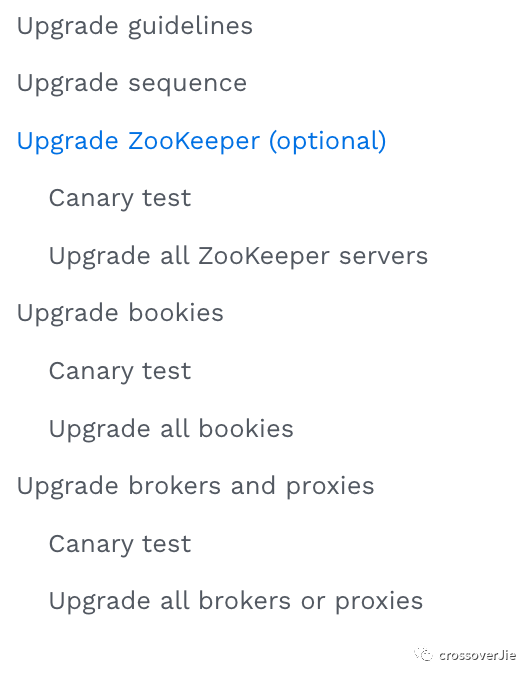The image size is (532, 676).
Task: Click the word sequence in second entry
Action: point(188,84)
